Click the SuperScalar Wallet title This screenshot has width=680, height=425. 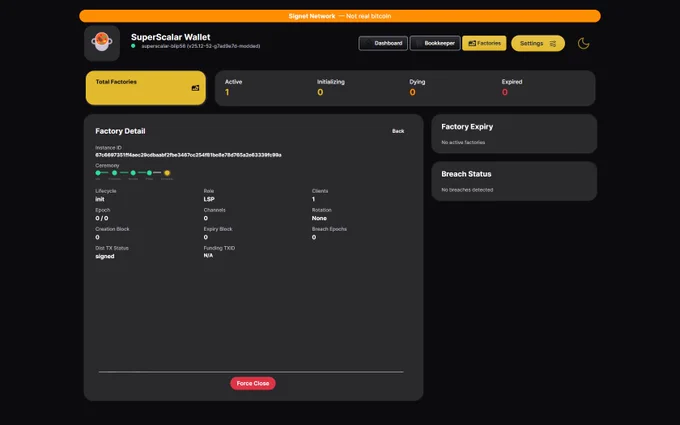click(170, 37)
